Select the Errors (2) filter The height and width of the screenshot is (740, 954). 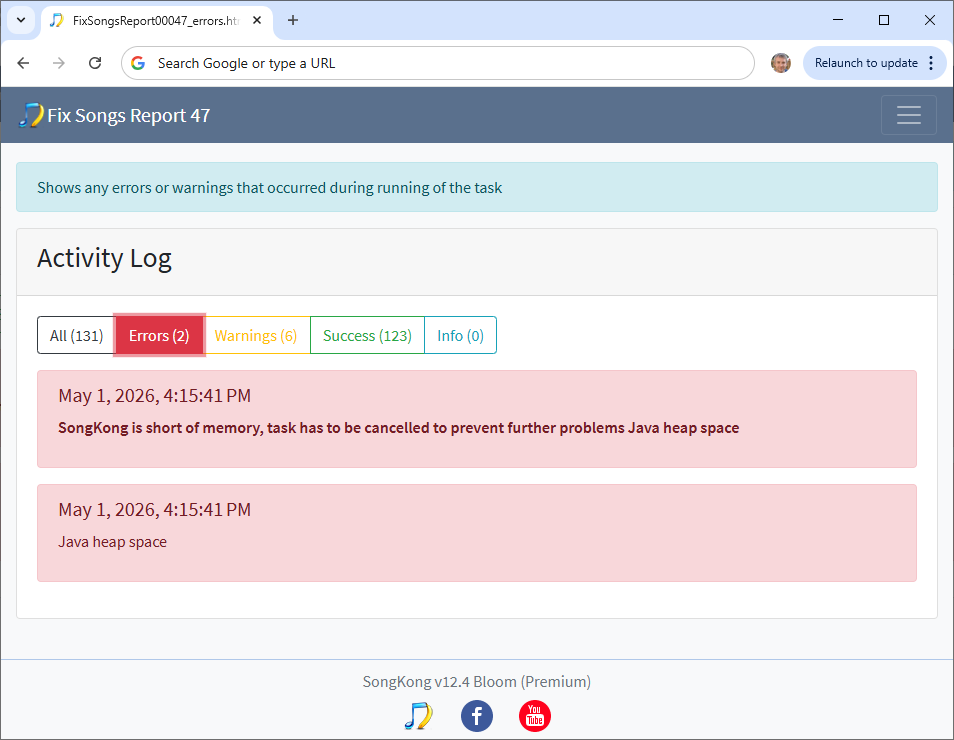(x=159, y=335)
